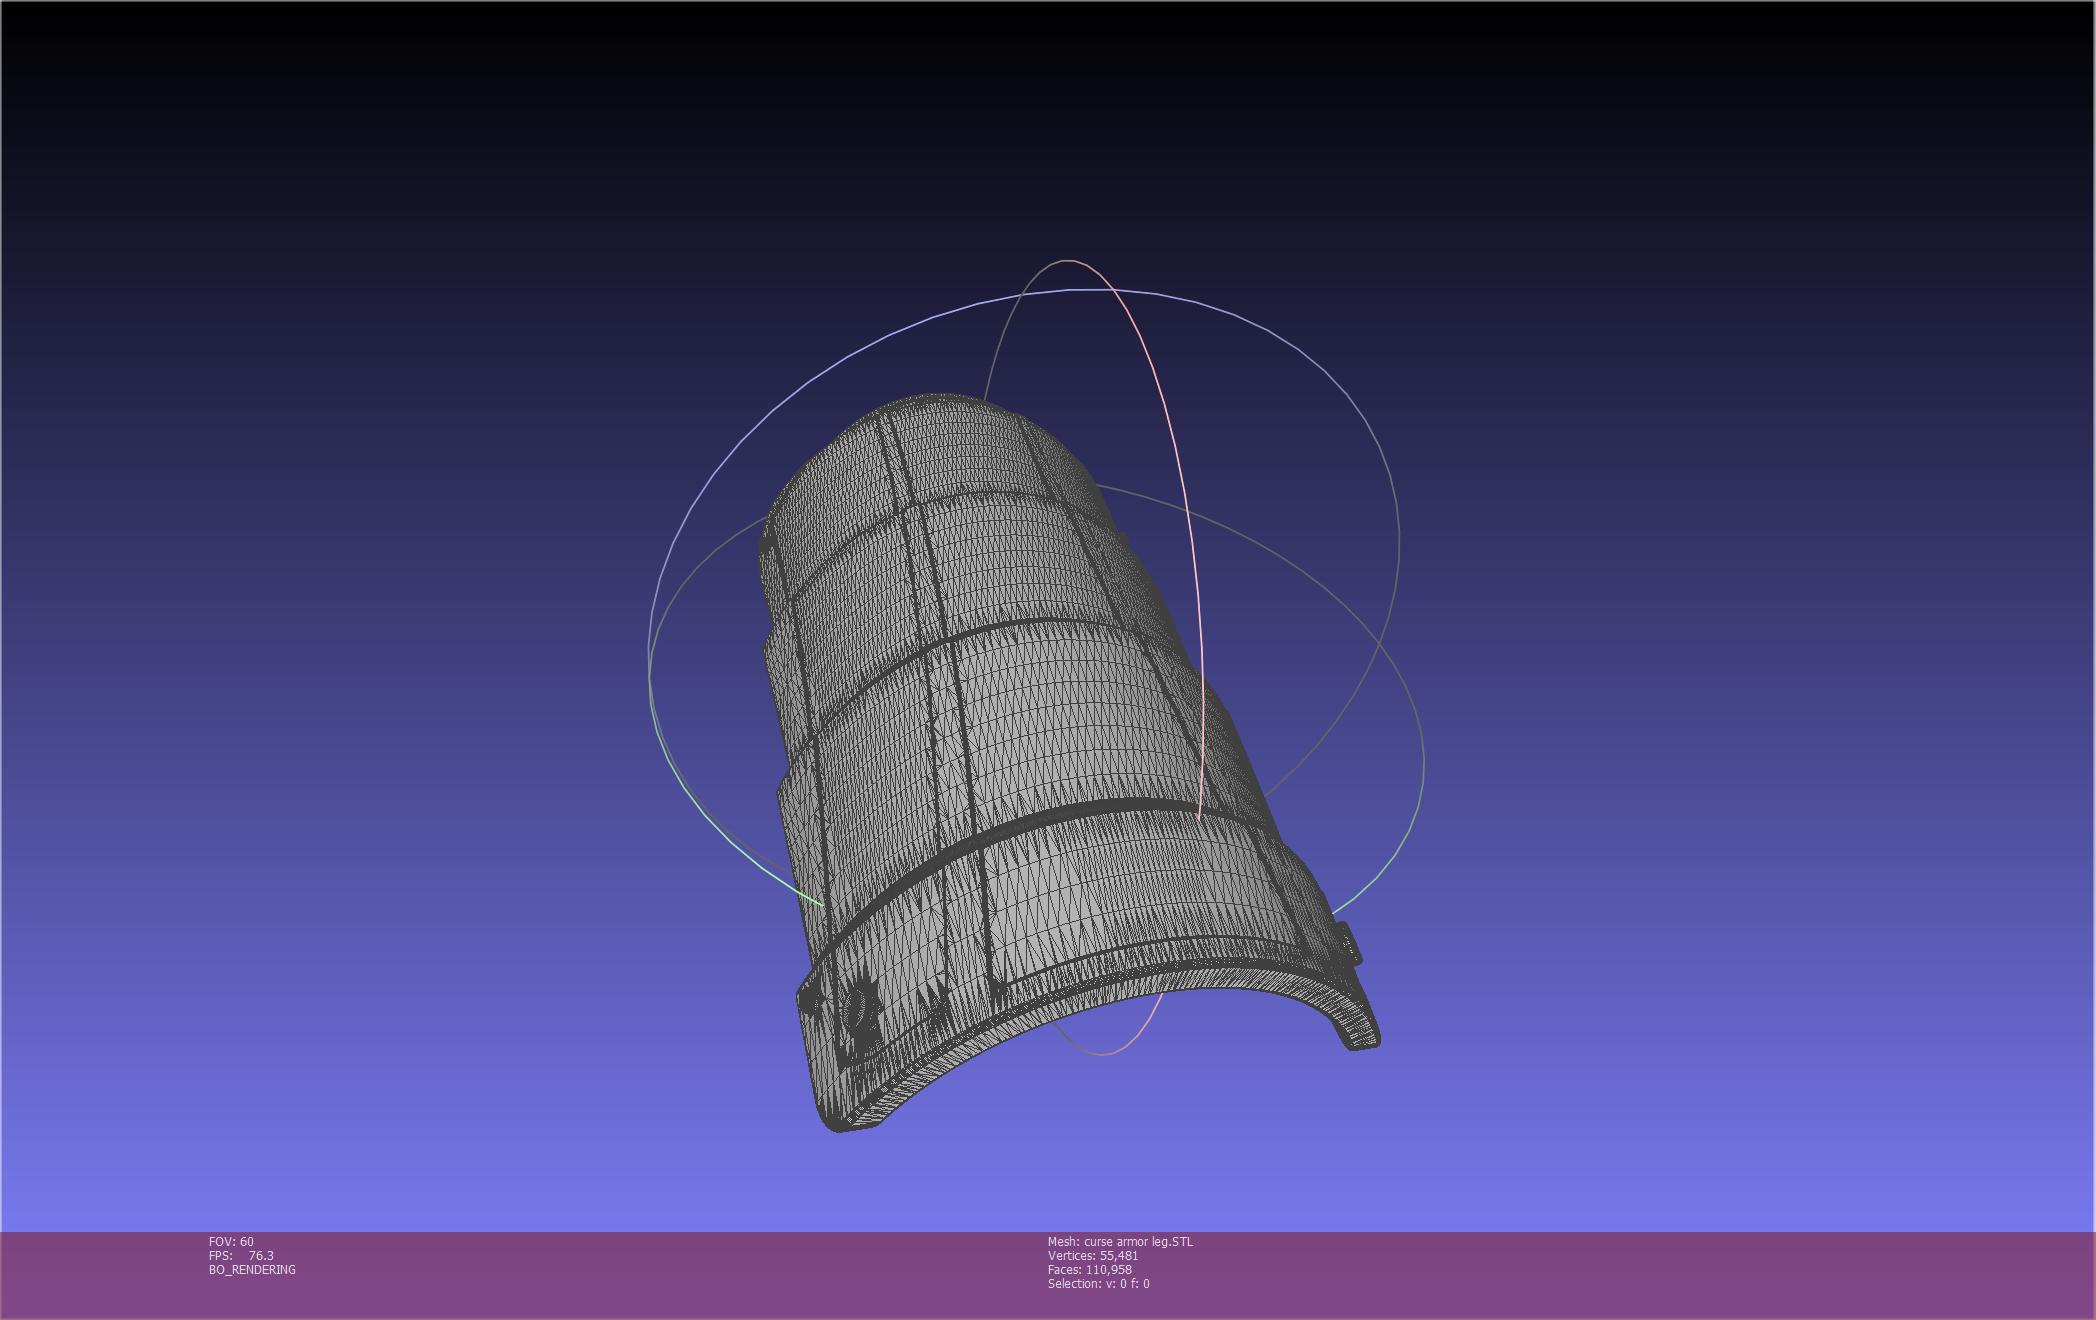The height and width of the screenshot is (1320, 2096).
Task: Click the Selection: v: 0 f: 0 text
Action: (x=1098, y=1284)
